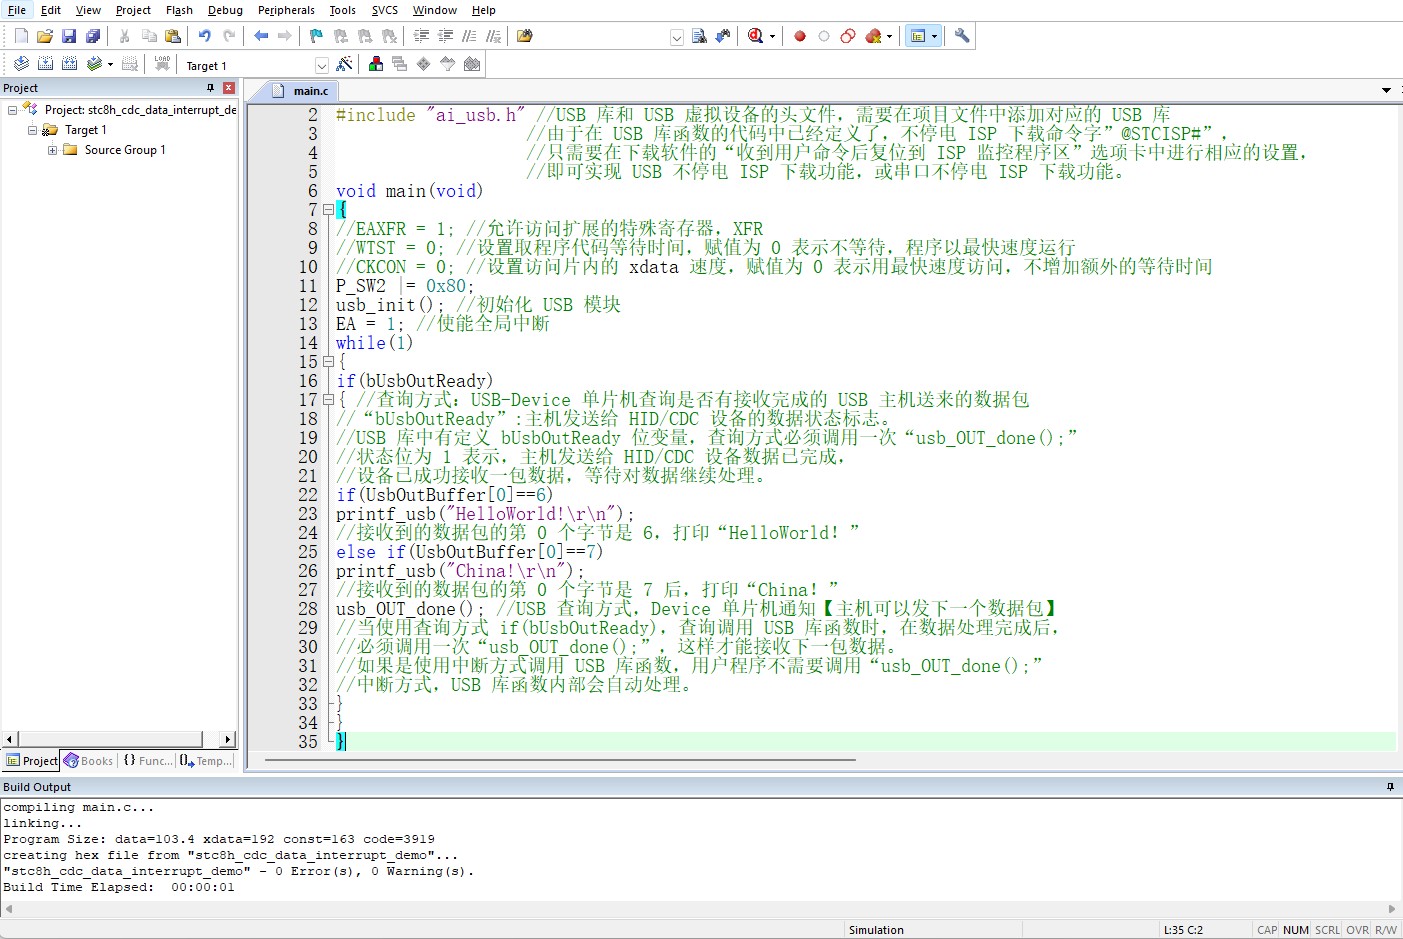Screen dimensions: 1403x939
Task: Expand the Source Group 1 folder
Action: click(52, 150)
